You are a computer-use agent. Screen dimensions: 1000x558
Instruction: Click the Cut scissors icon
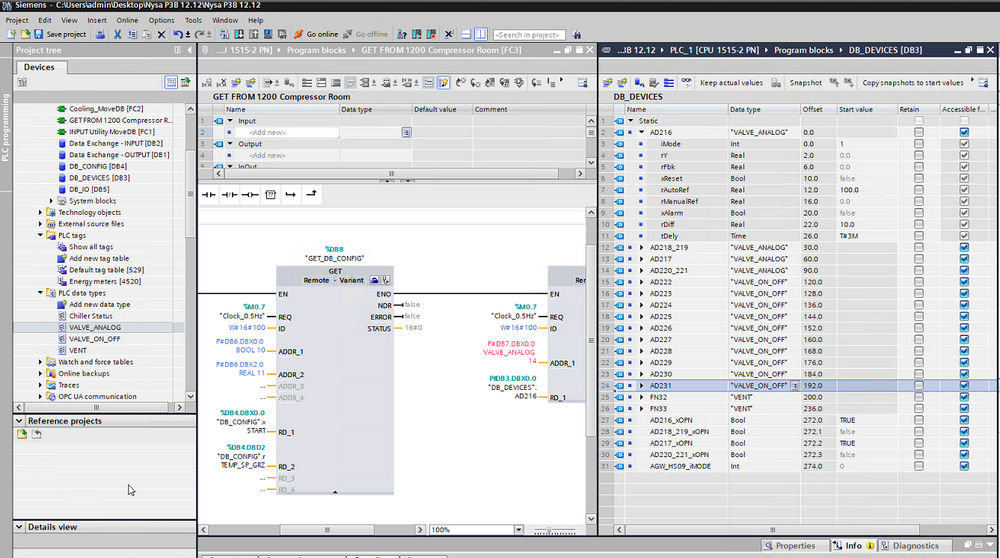coord(117,34)
